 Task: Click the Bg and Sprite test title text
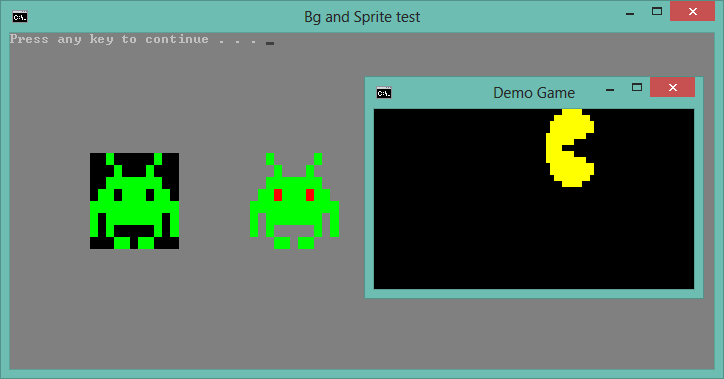[x=362, y=17]
